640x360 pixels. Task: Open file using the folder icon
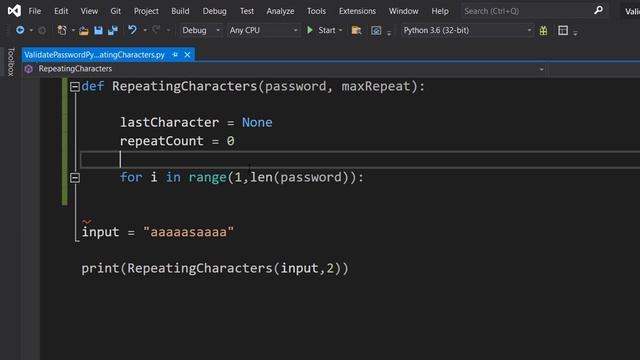(84, 31)
